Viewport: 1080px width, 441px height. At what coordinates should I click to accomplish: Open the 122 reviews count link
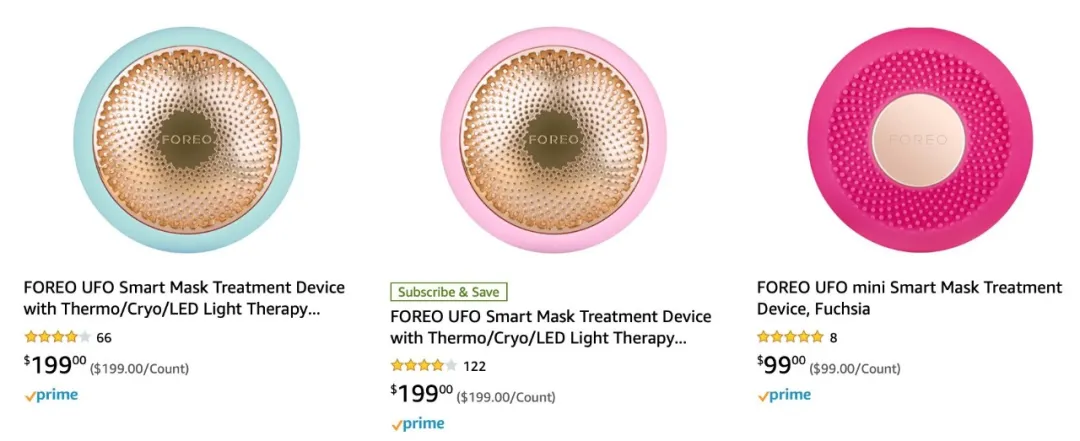tap(475, 366)
